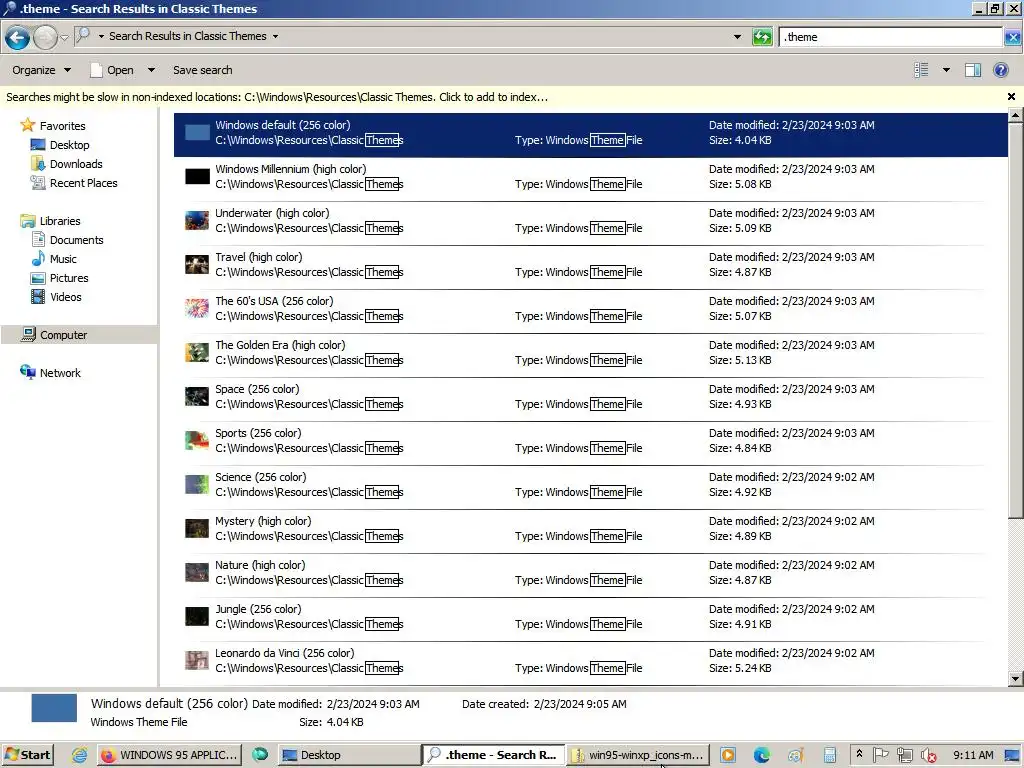The image size is (1024, 768).
Task: Open the Organize menu
Action: (41, 70)
